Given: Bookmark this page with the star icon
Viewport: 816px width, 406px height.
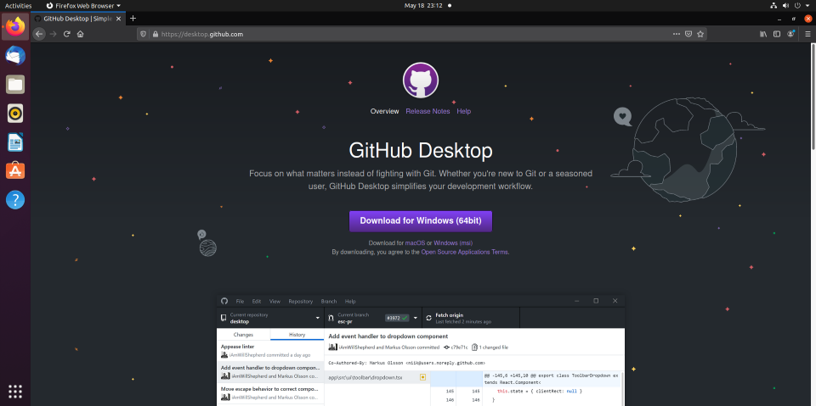Looking at the screenshot, I should pyautogui.click(x=702, y=34).
